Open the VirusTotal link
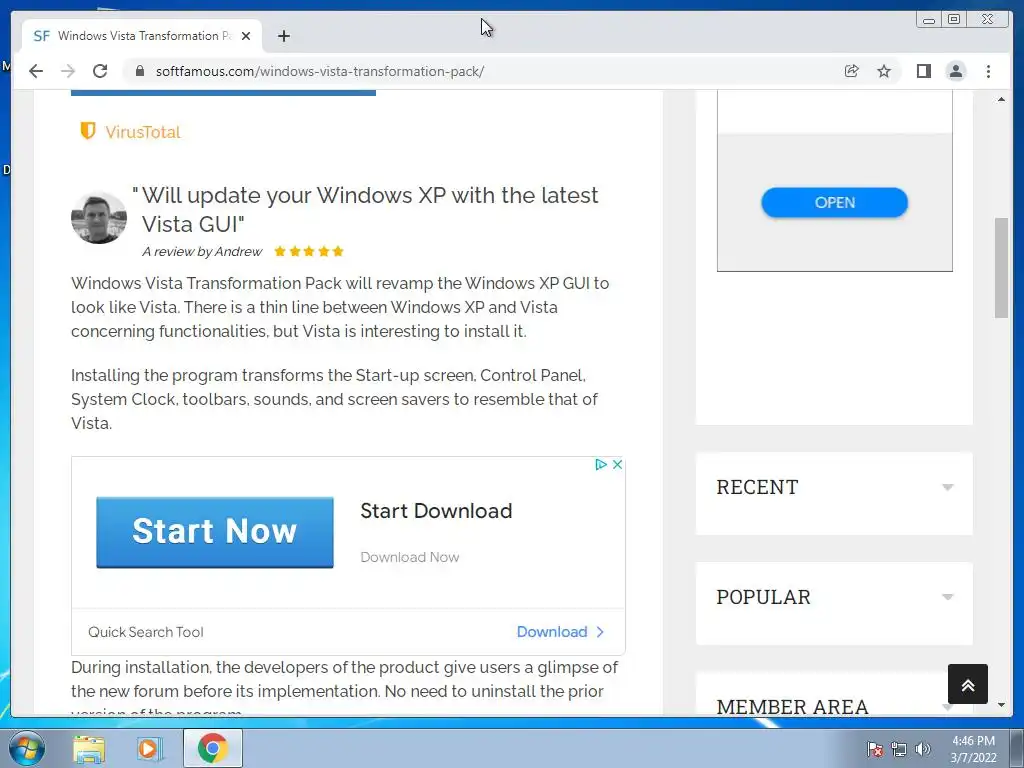 (142, 132)
